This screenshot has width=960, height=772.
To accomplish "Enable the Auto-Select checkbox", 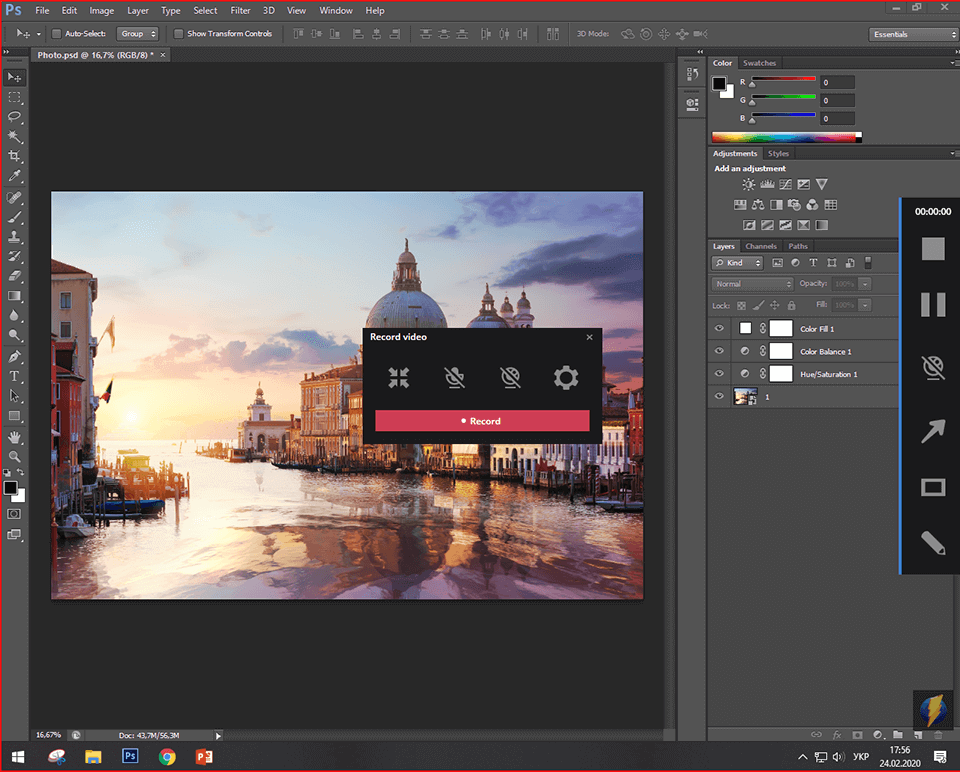I will pyautogui.click(x=56, y=34).
